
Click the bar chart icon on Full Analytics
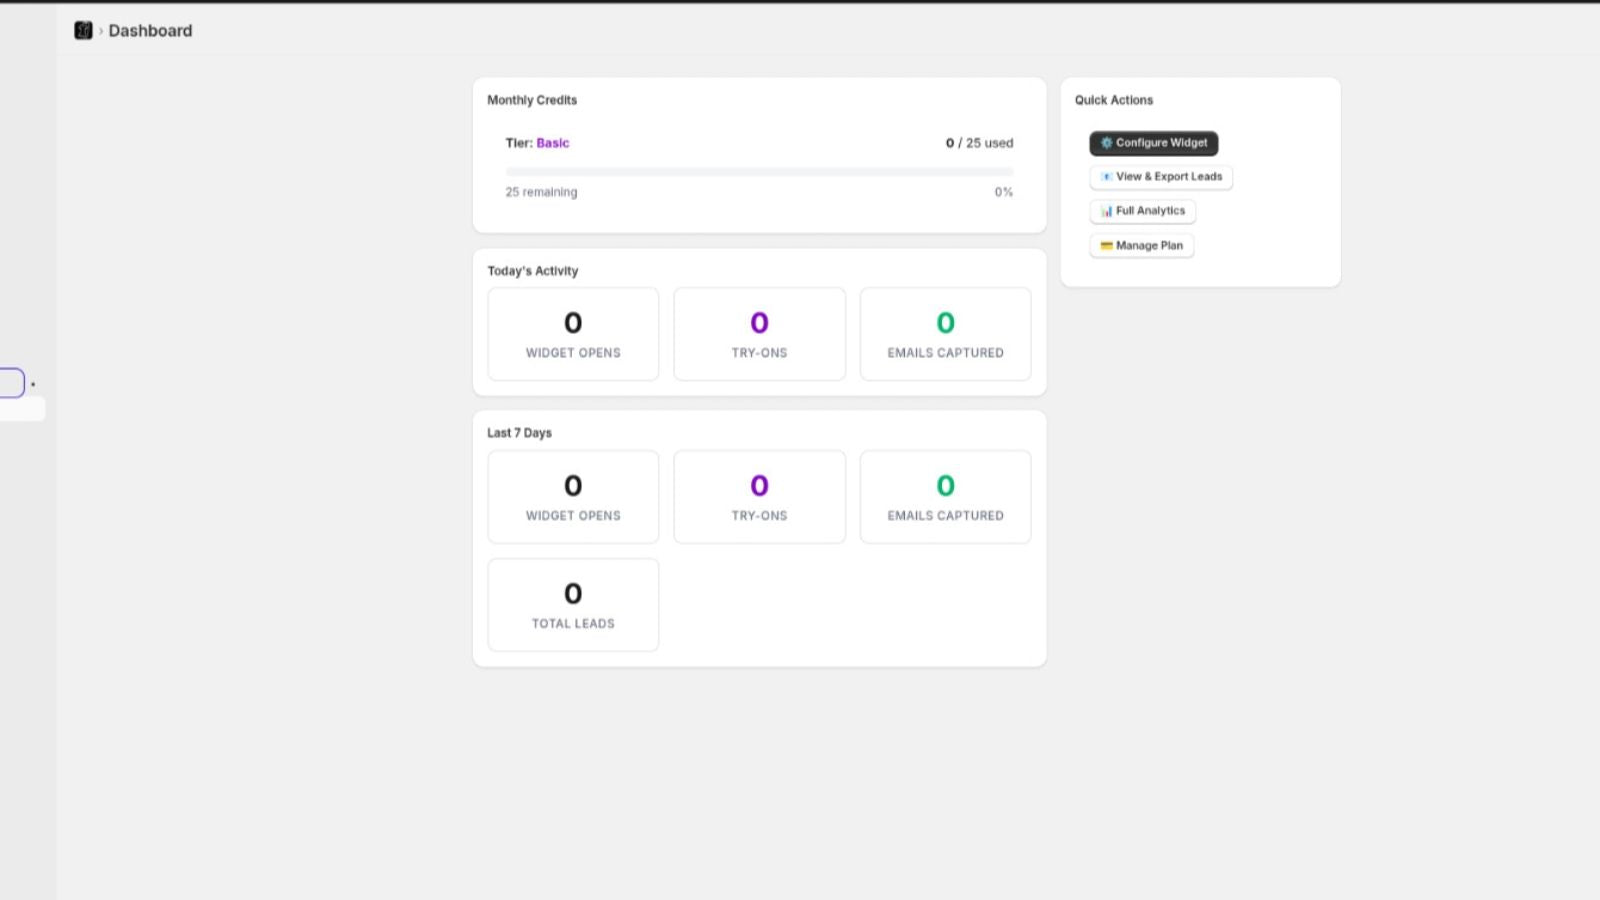click(1106, 211)
